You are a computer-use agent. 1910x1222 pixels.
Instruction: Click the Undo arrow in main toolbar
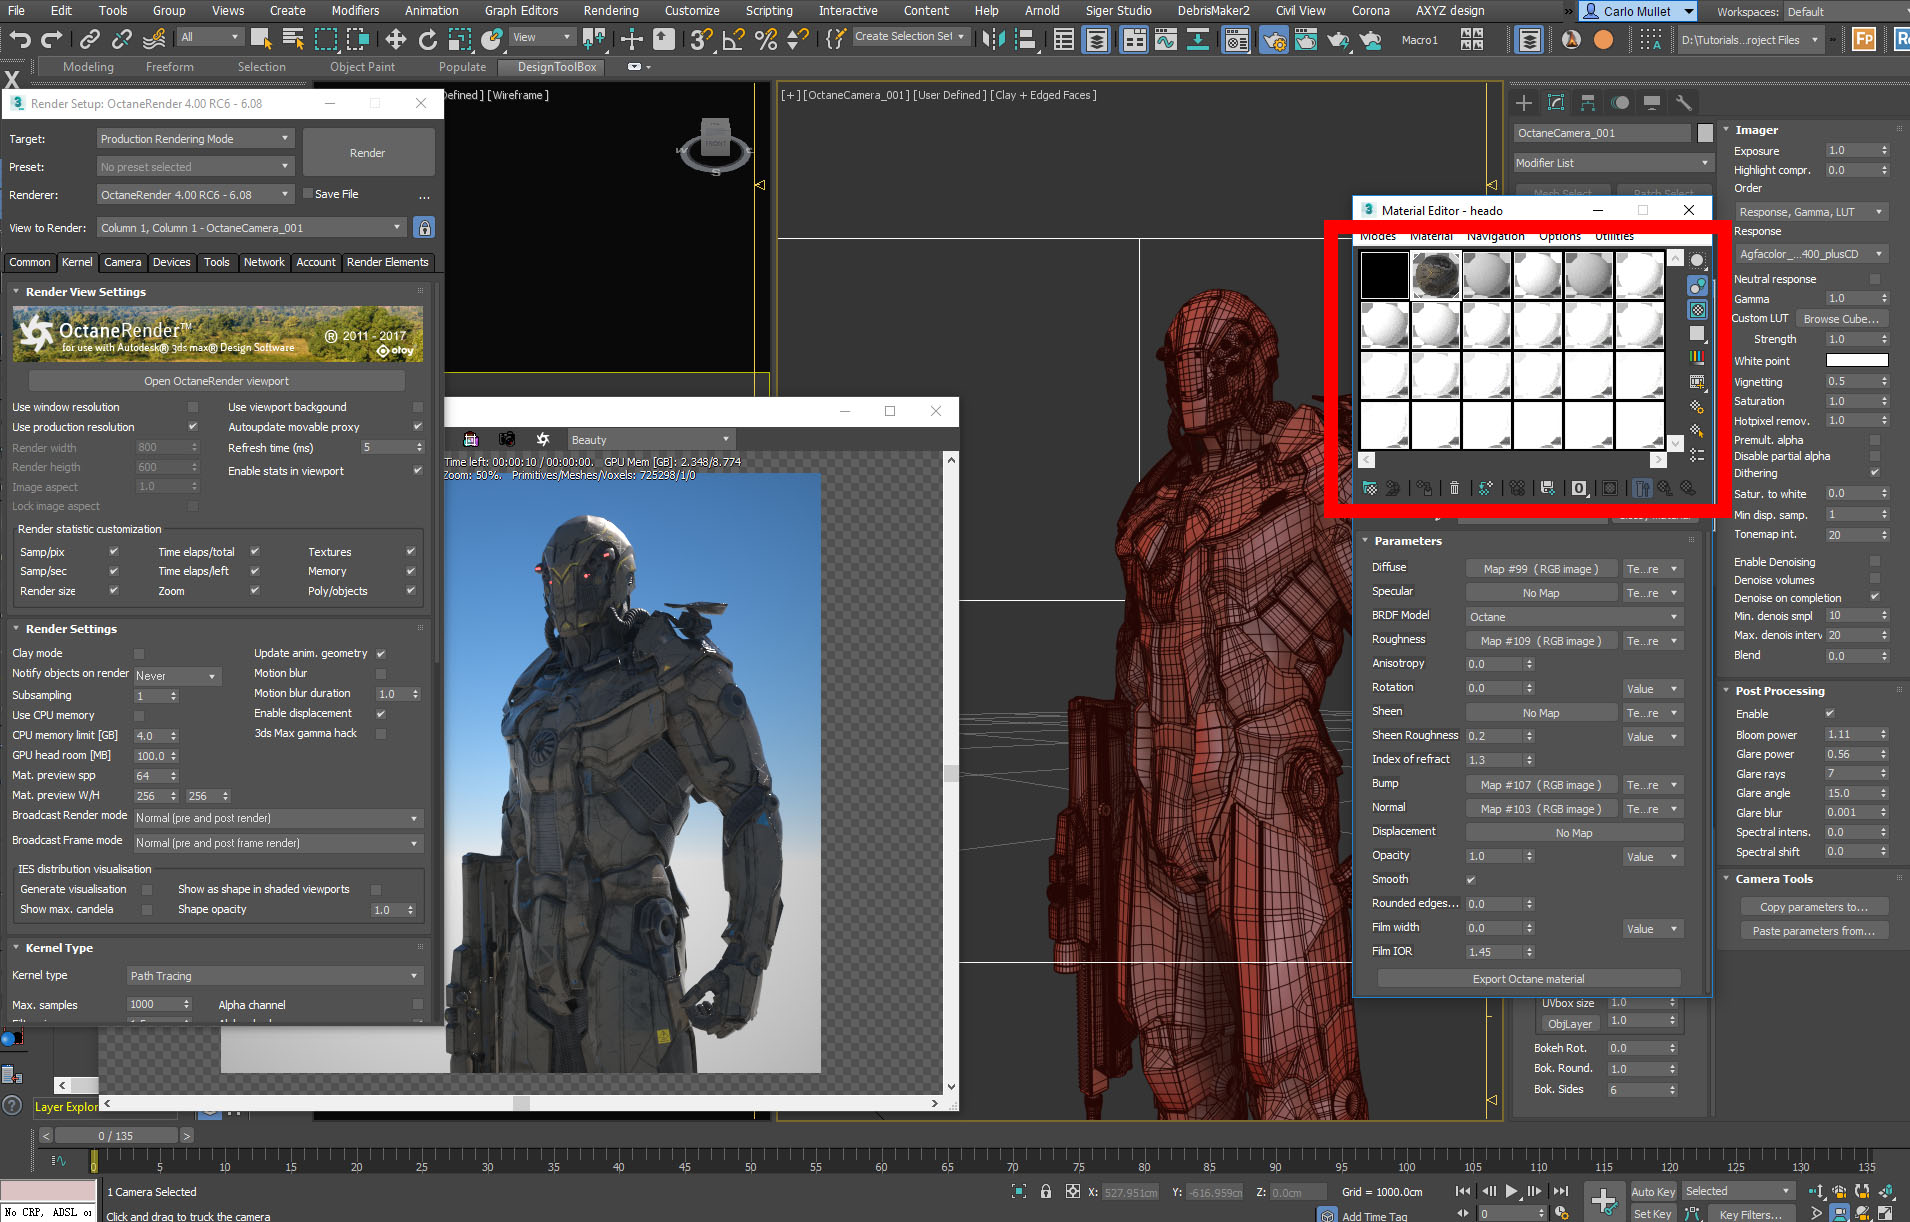pyautogui.click(x=20, y=39)
